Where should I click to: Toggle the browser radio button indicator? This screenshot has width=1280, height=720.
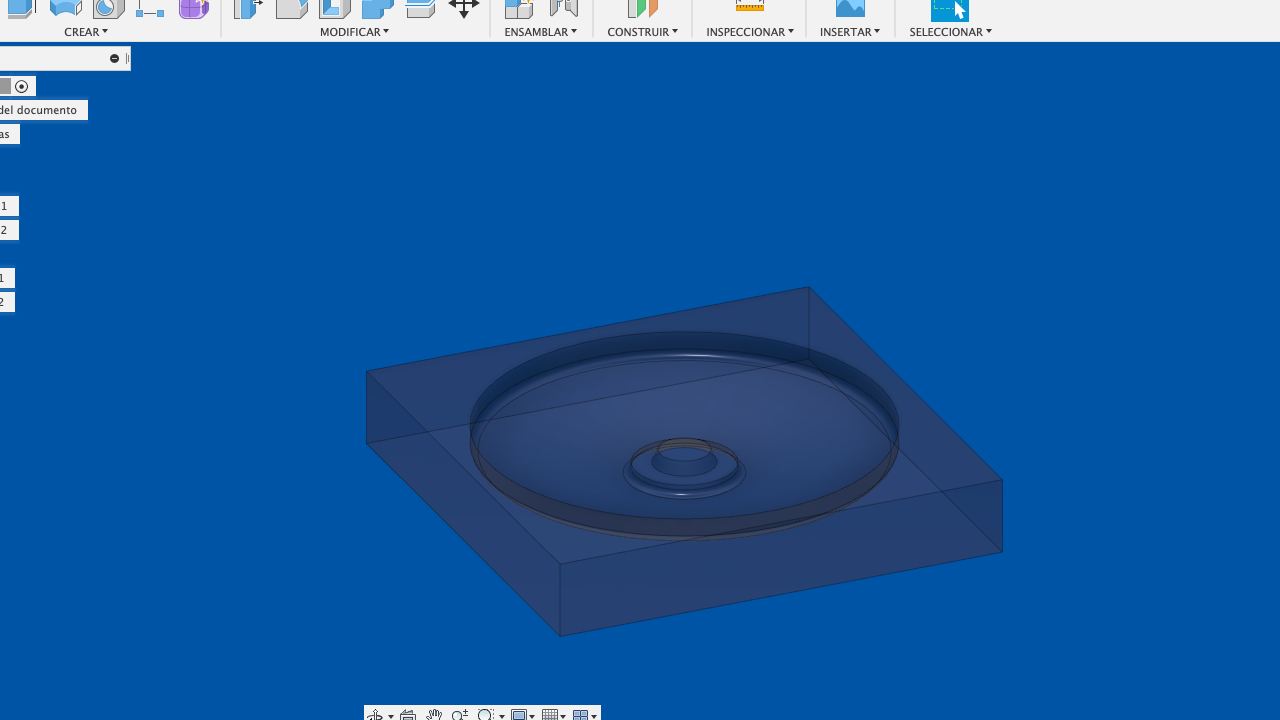(22, 86)
